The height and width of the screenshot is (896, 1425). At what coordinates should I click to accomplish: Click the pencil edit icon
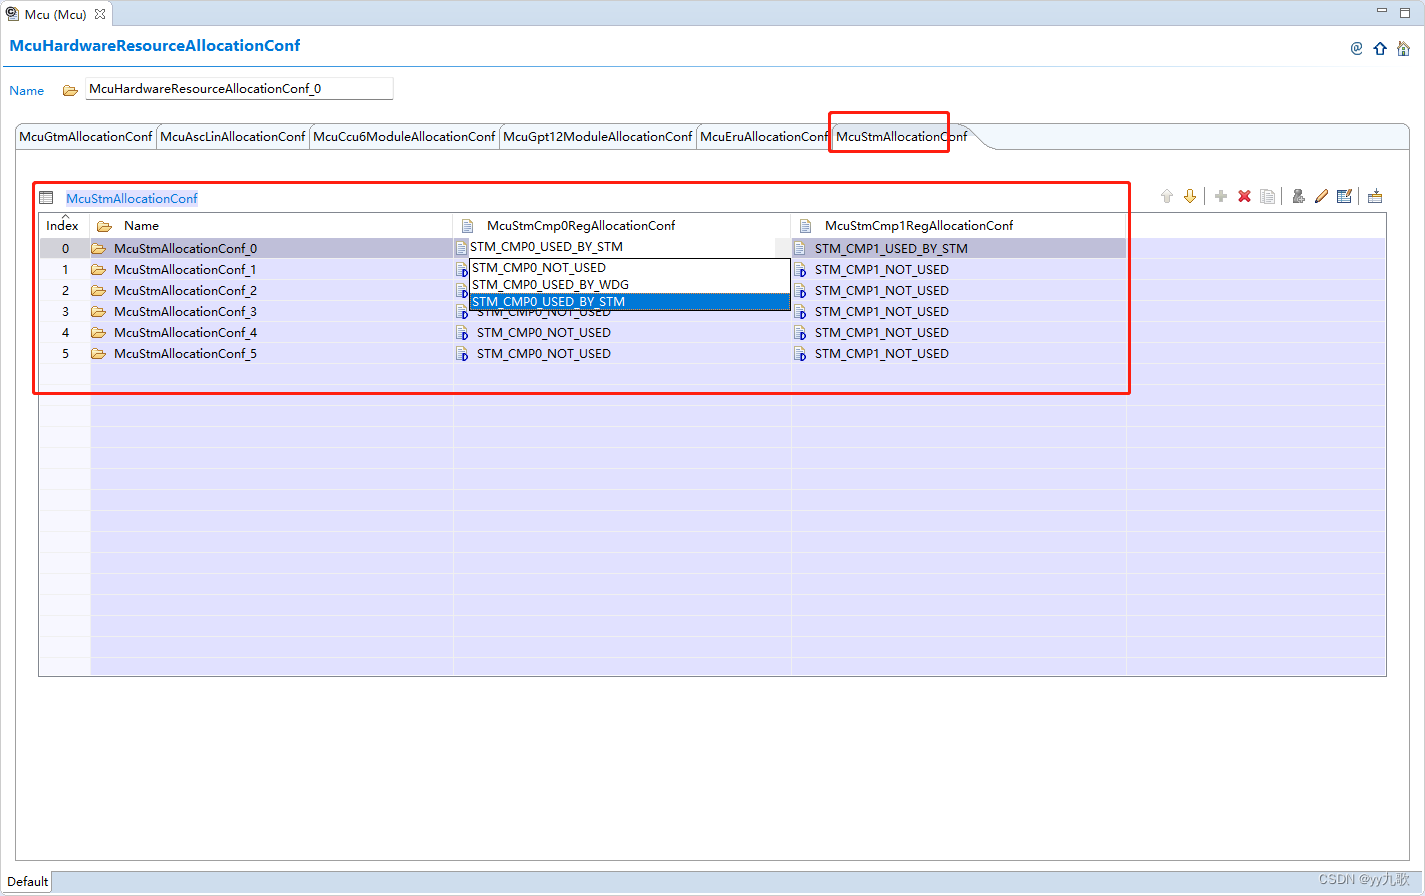click(1321, 197)
